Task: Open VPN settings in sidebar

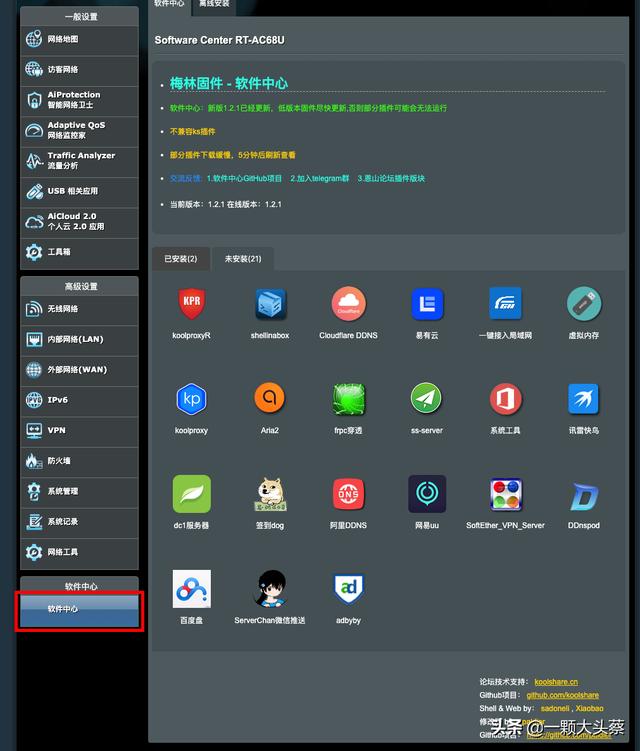Action: (x=80, y=431)
